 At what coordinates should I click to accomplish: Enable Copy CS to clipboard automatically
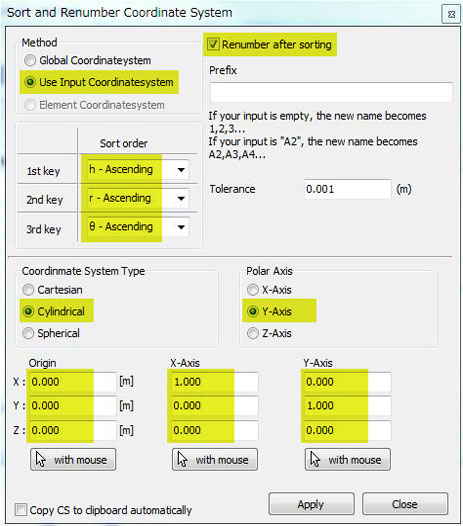[x=21, y=510]
